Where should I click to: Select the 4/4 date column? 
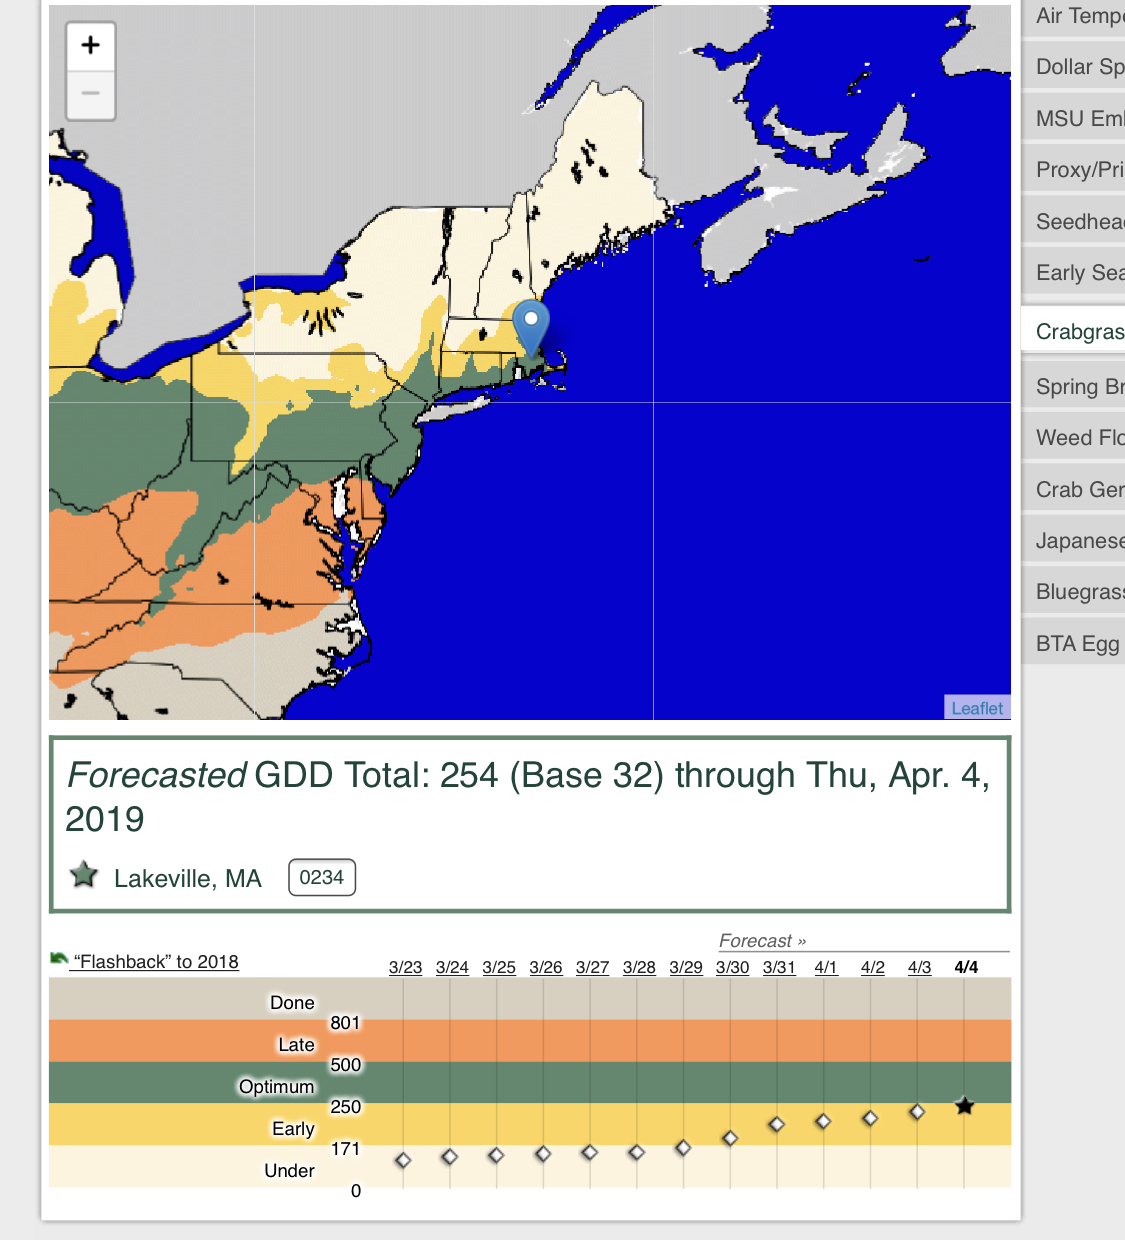tap(966, 967)
